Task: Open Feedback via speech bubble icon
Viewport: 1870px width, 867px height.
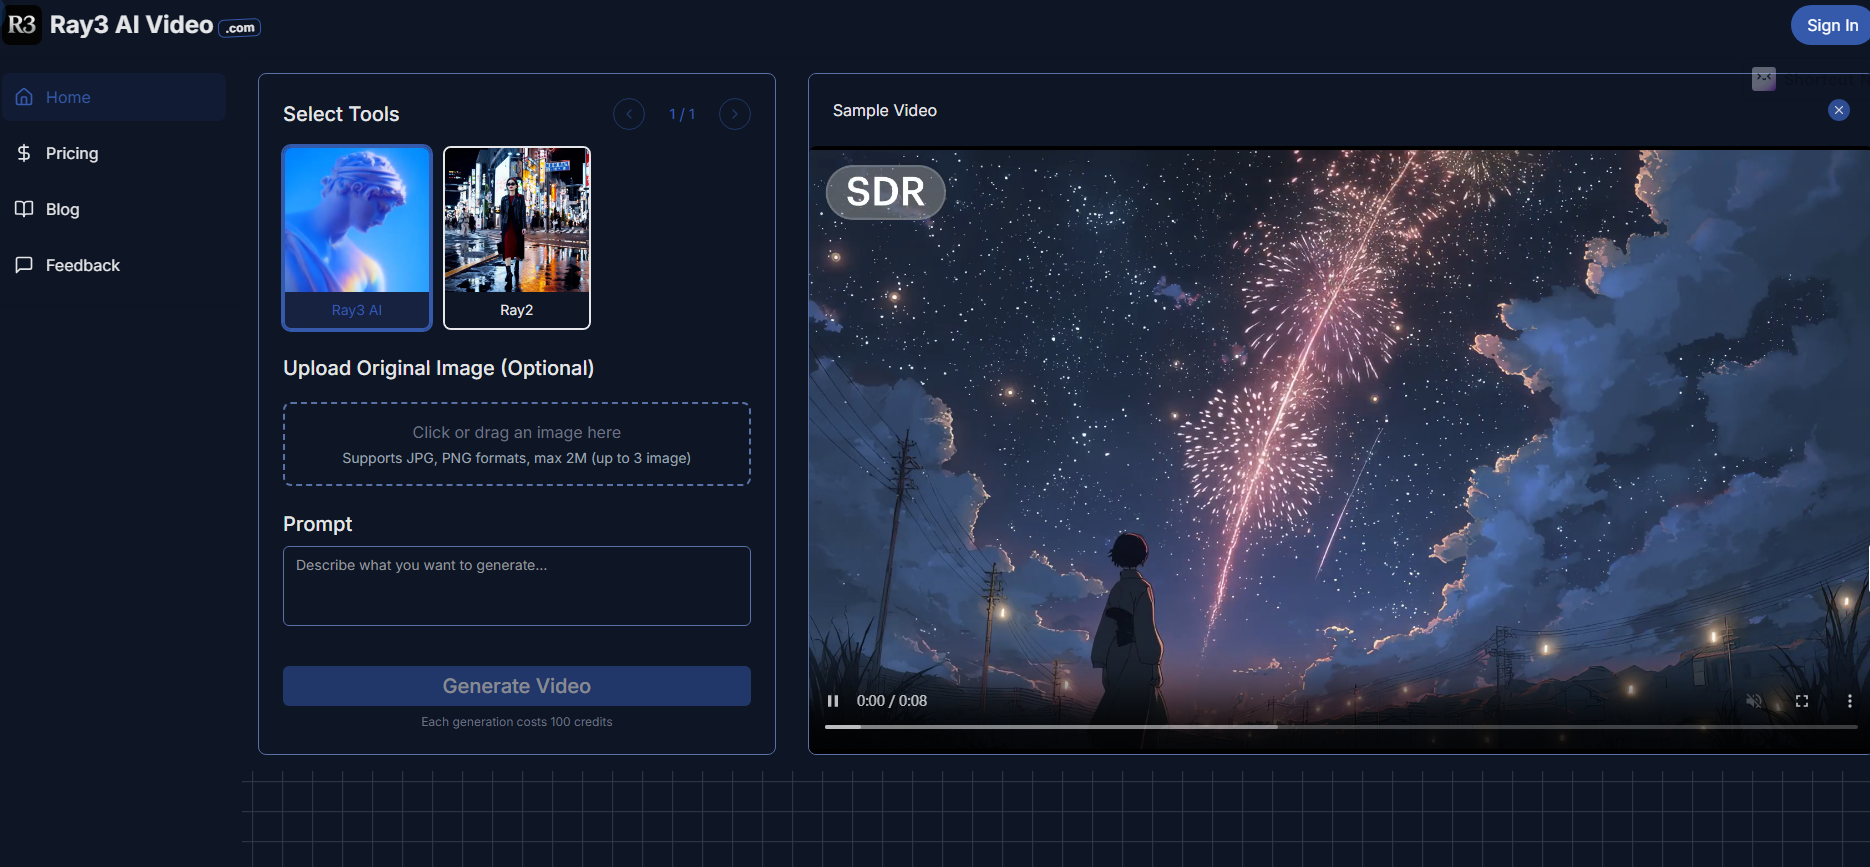Action: pyautogui.click(x=24, y=265)
